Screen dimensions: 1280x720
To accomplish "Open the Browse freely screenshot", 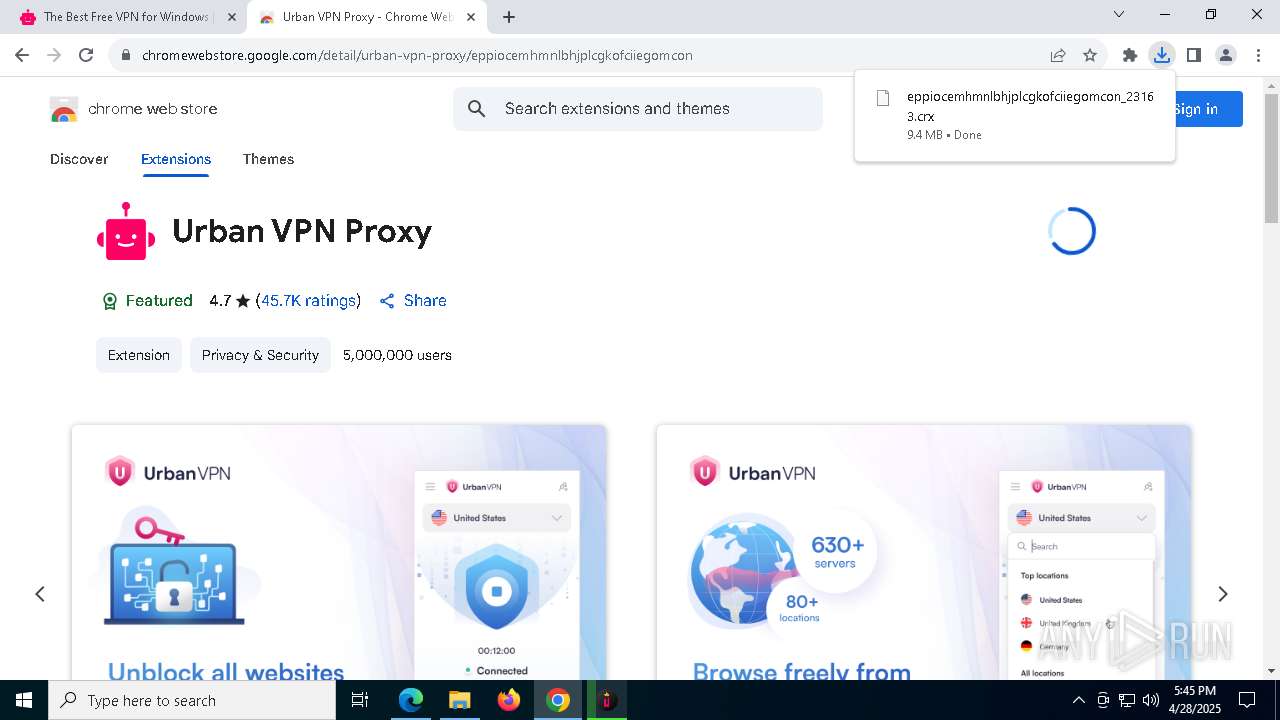I will 924,552.
